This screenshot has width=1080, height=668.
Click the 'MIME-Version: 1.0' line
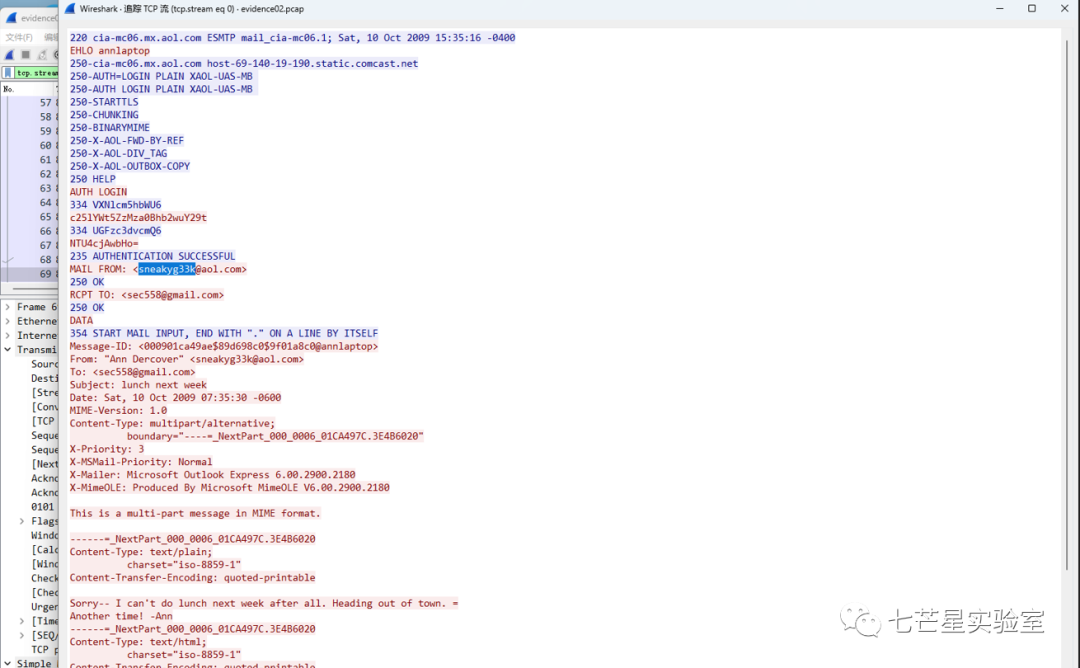[x=118, y=410]
